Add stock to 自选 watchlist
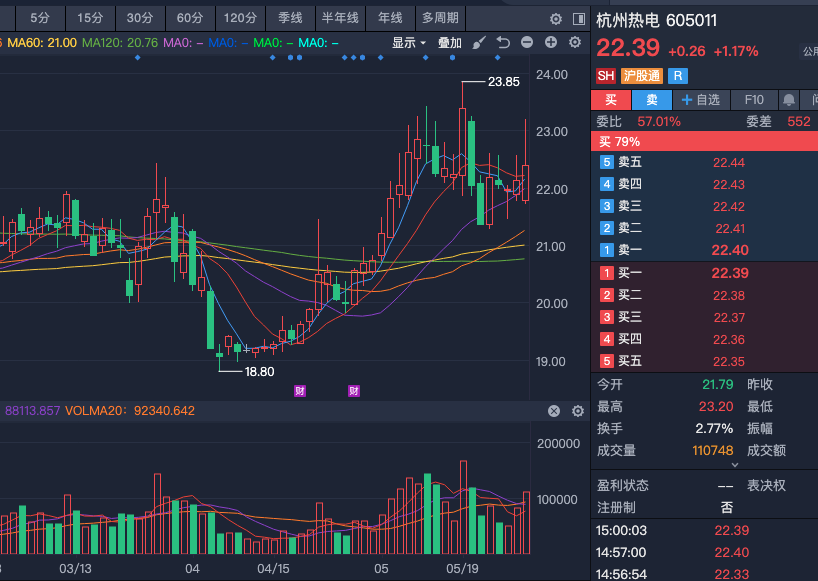 pyautogui.click(x=701, y=100)
